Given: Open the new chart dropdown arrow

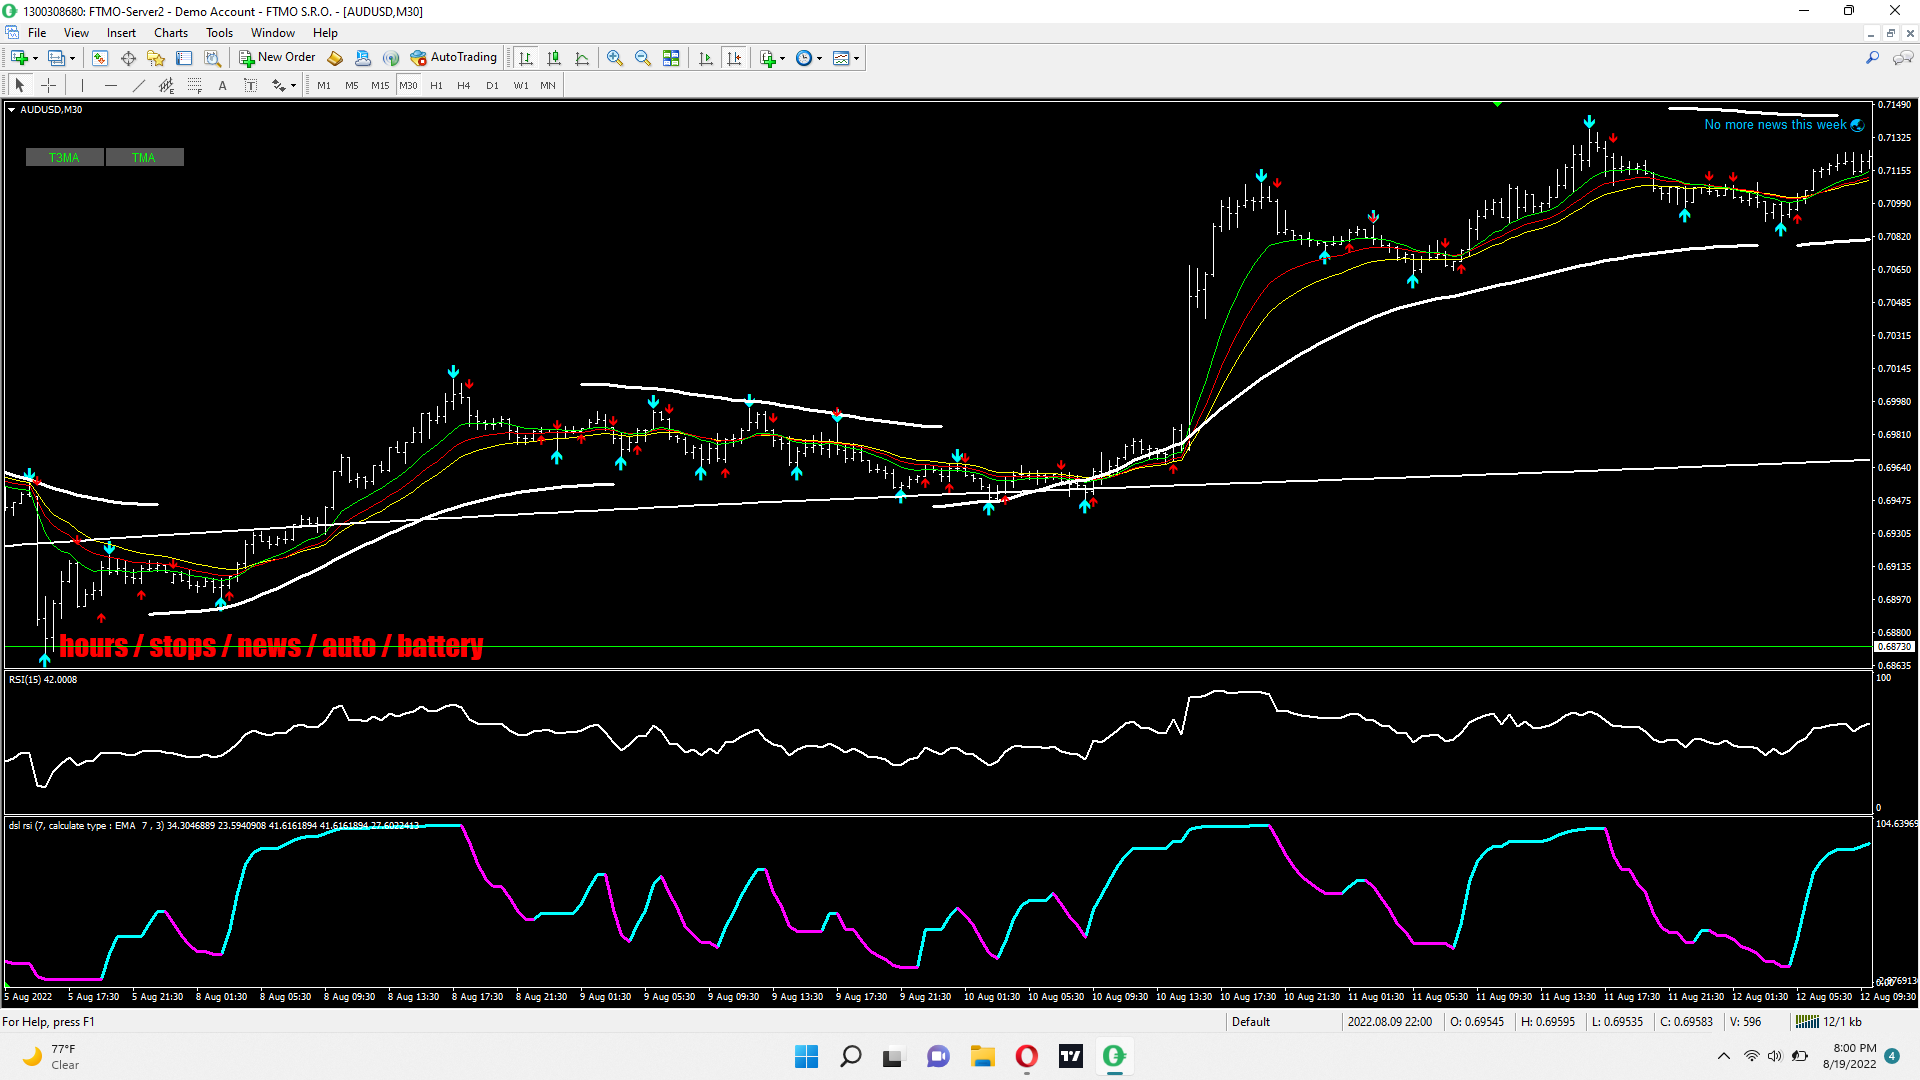Looking at the screenshot, I should (x=36, y=58).
